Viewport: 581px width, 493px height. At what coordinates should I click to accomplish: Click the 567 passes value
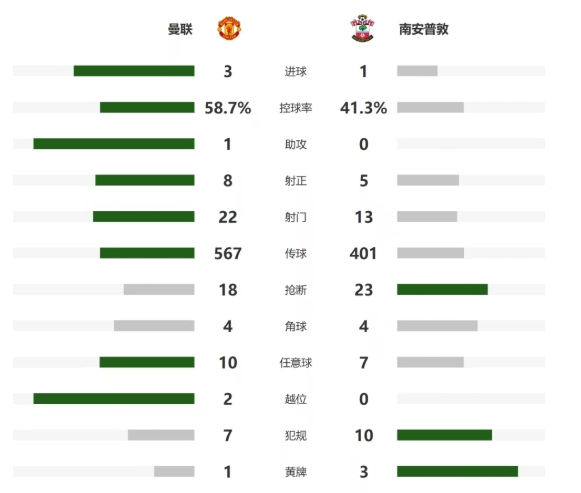tap(228, 253)
